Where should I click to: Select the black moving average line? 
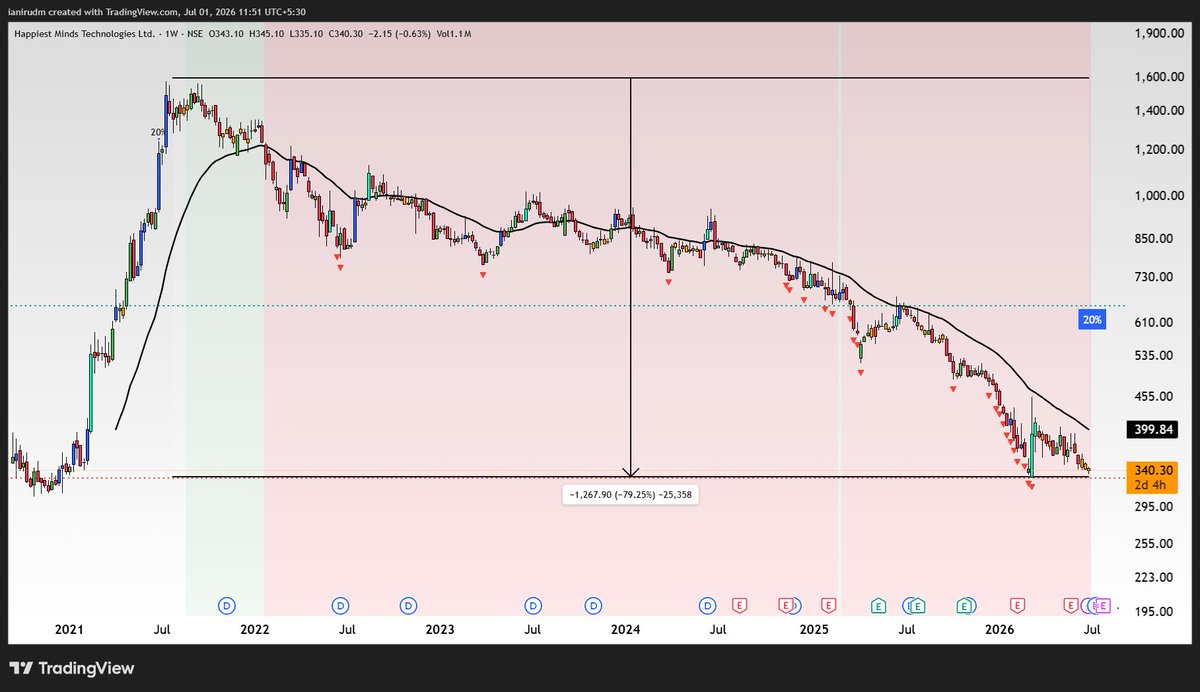point(600,229)
